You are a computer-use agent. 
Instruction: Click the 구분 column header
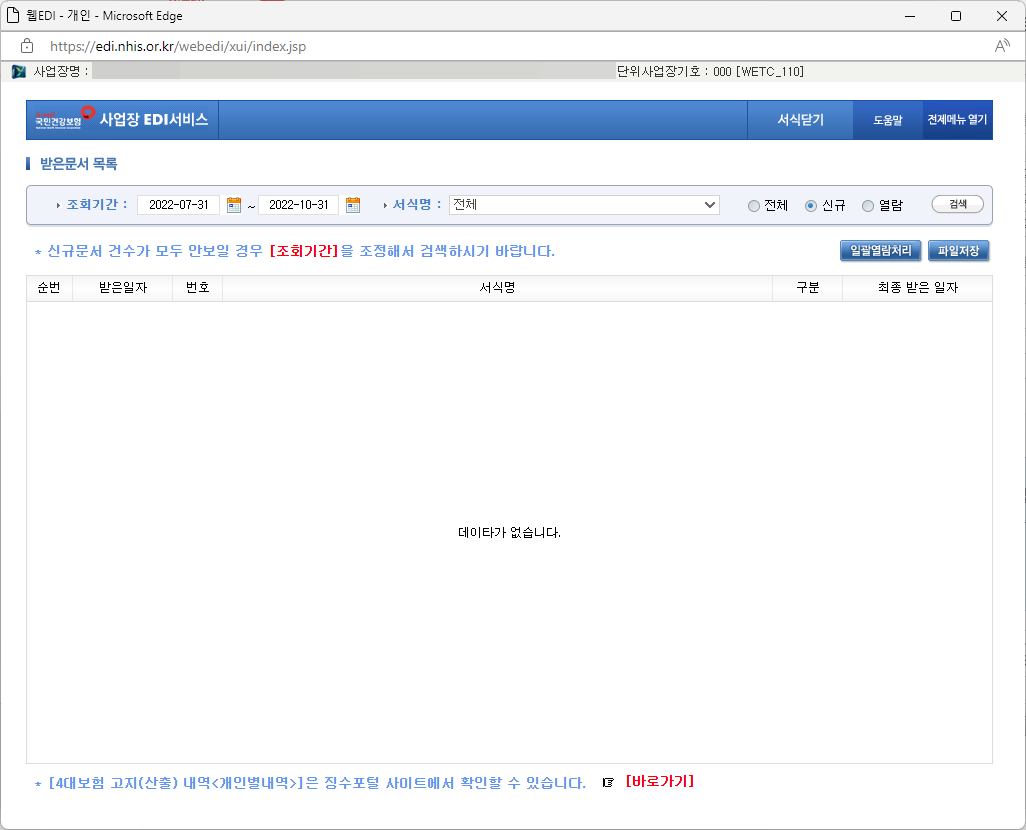pos(807,288)
